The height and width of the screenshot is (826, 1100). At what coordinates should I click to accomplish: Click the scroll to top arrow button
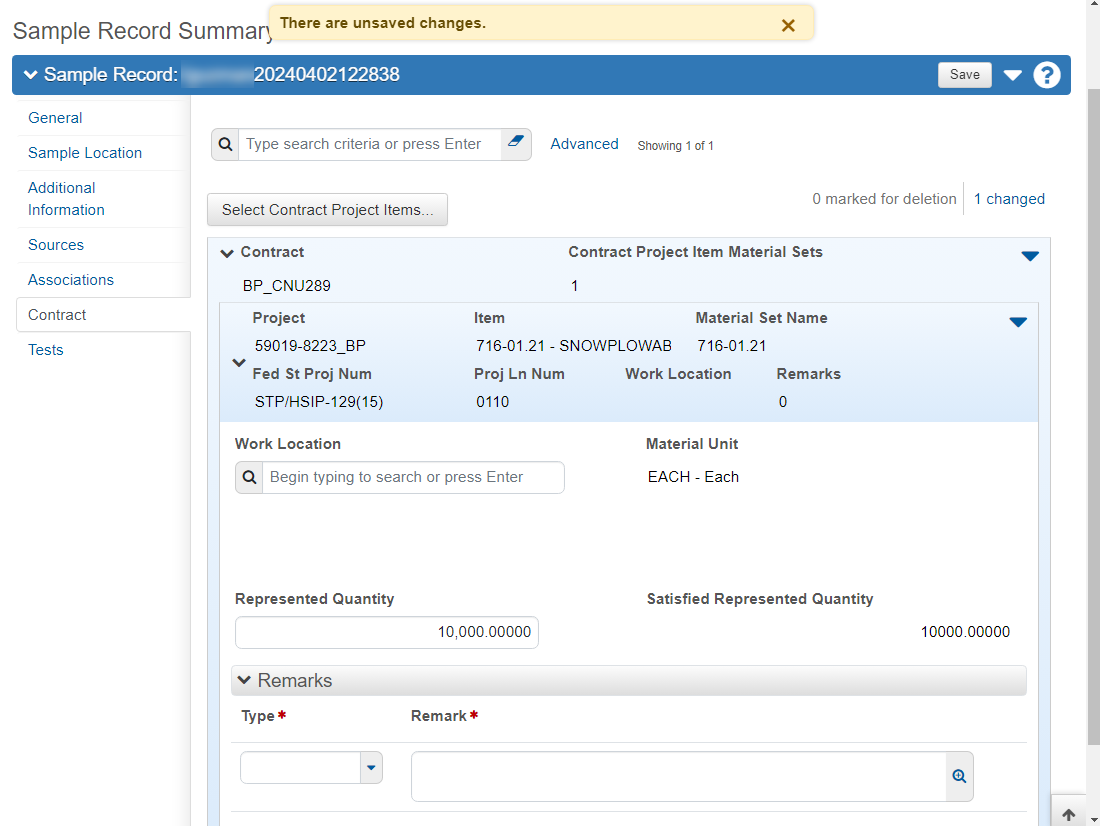point(1068,814)
